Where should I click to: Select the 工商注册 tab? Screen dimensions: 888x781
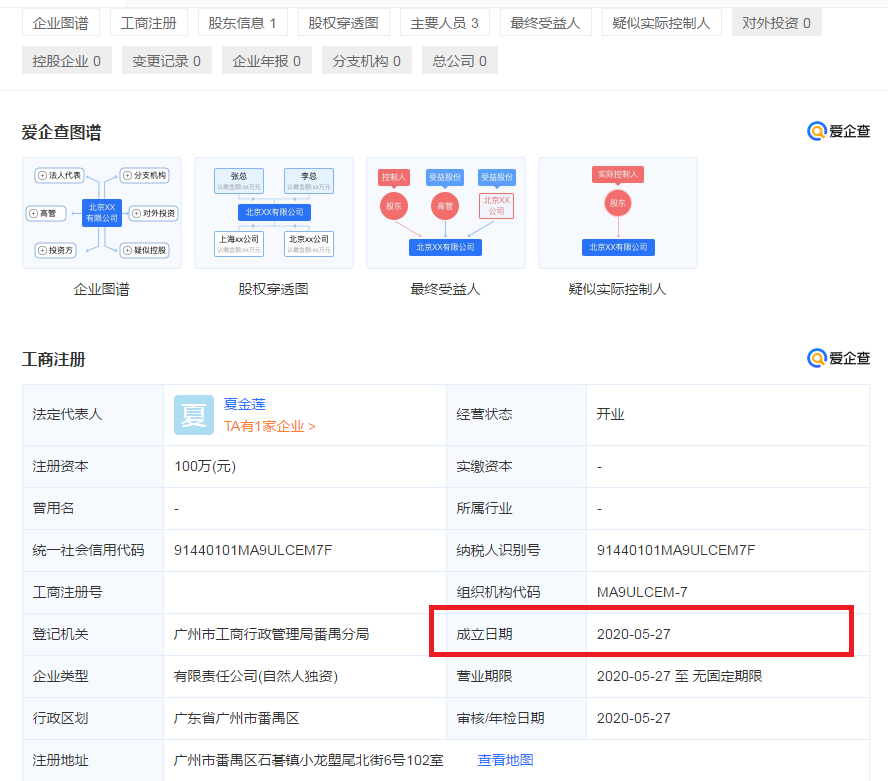(x=148, y=22)
